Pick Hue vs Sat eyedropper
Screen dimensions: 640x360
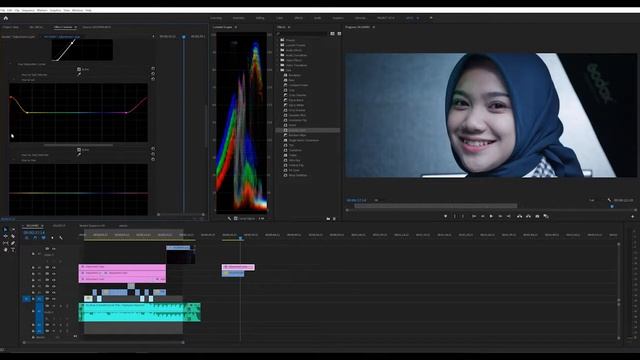(x=79, y=75)
